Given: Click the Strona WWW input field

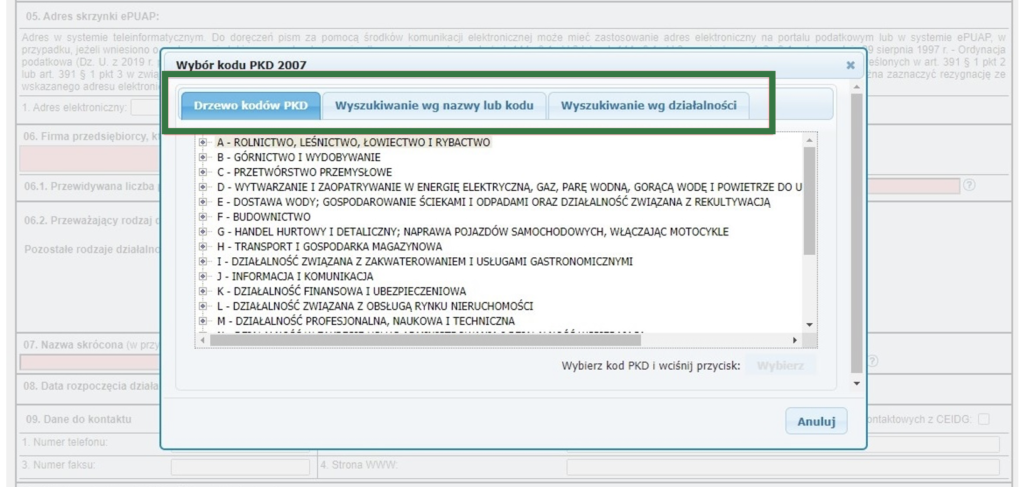Looking at the screenshot, I should [783, 467].
